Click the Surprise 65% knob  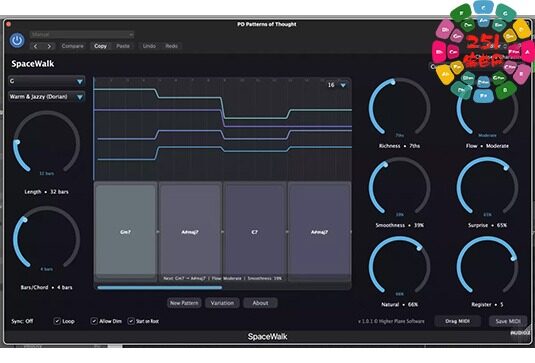pos(487,187)
